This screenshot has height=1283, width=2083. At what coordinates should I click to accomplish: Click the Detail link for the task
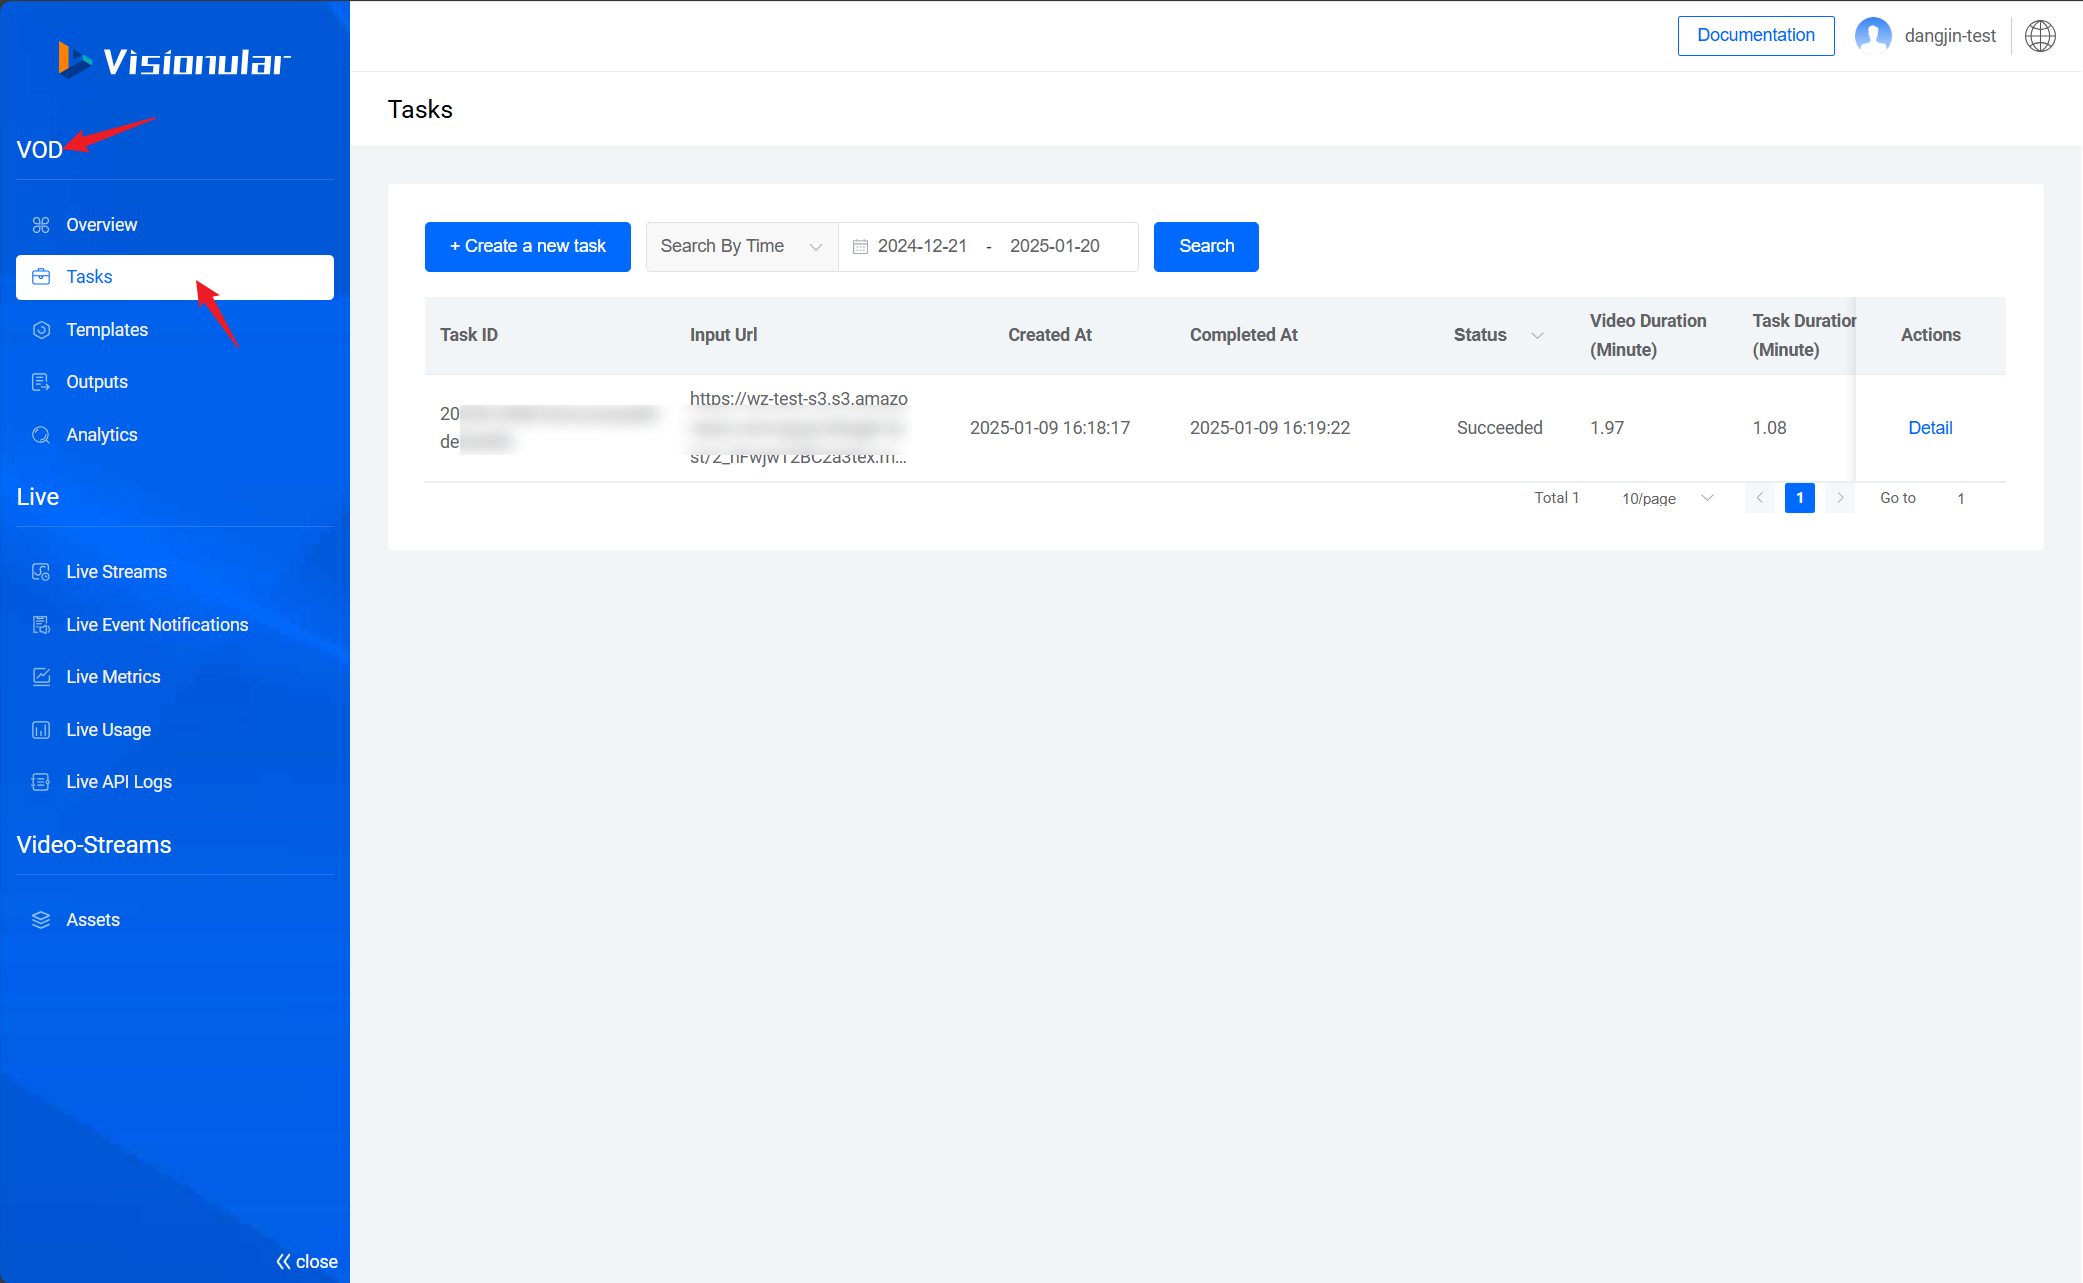click(x=1931, y=427)
